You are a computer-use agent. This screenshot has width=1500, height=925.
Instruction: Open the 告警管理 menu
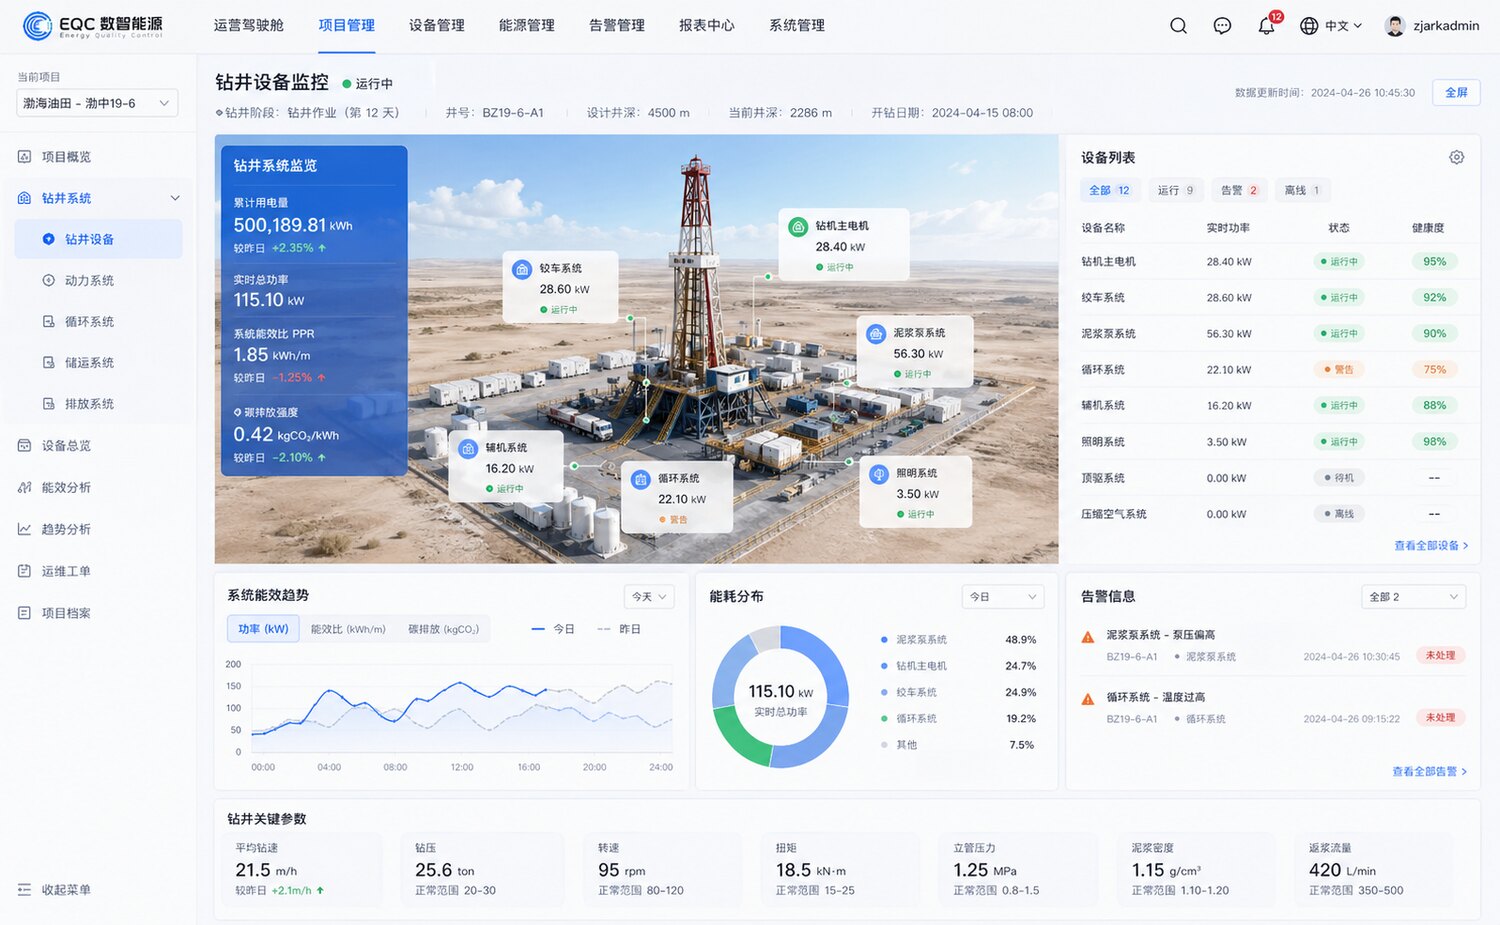(x=616, y=25)
